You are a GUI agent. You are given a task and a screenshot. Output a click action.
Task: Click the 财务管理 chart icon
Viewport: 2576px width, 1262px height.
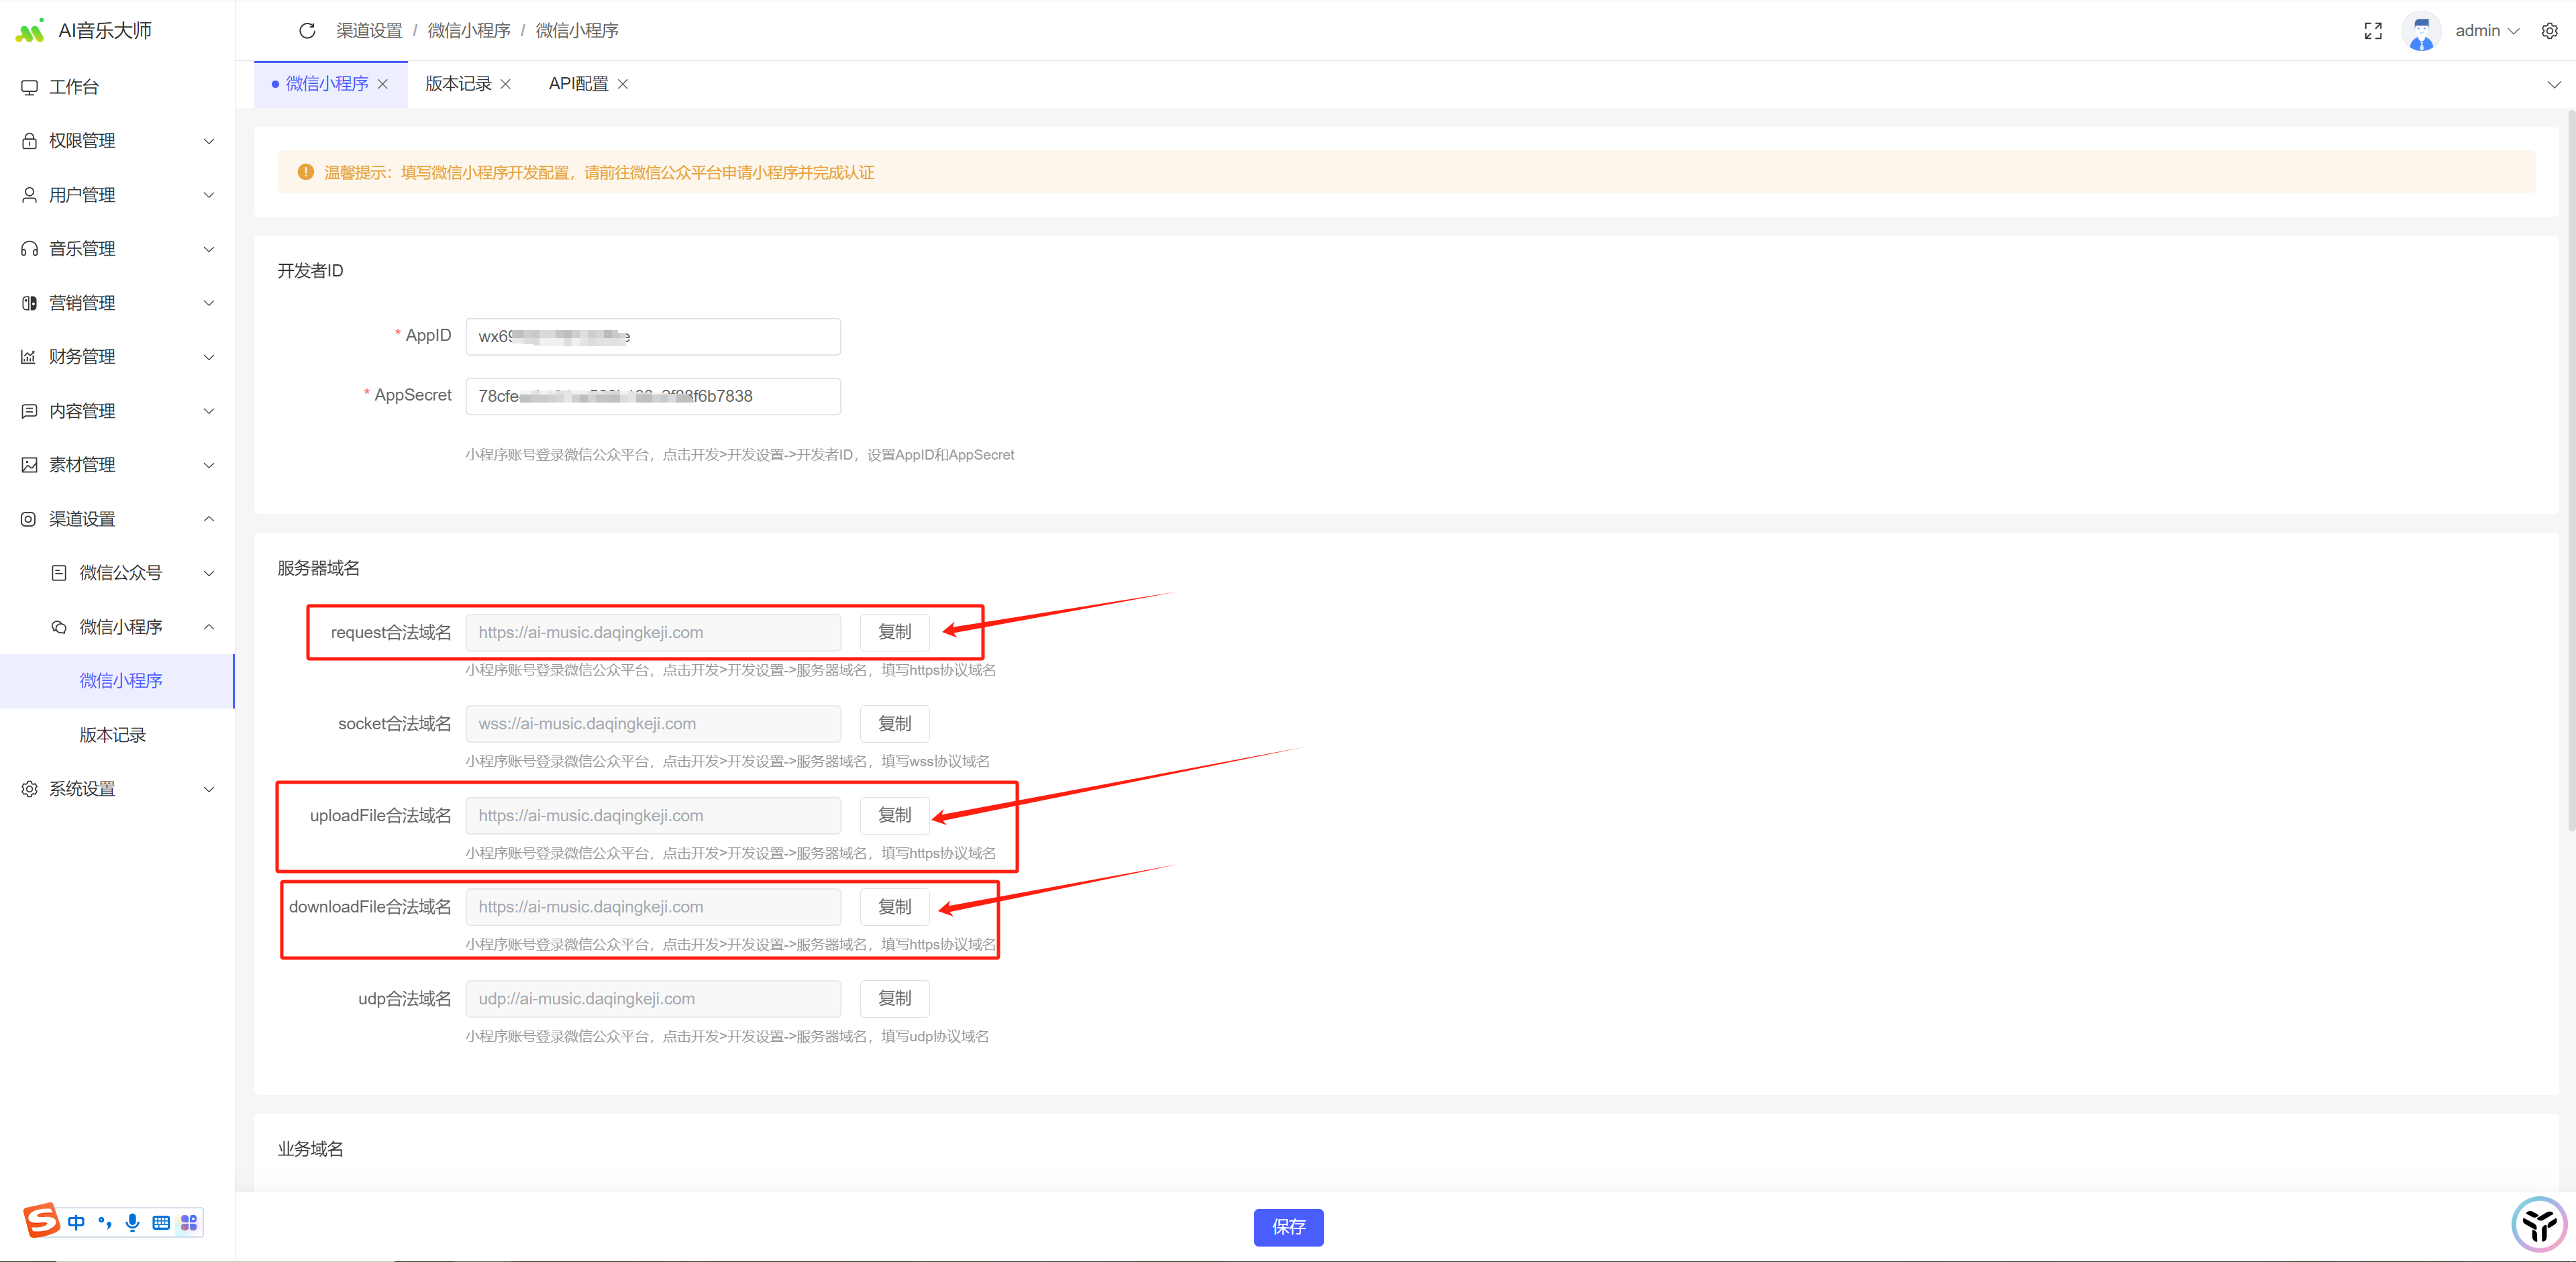29,357
